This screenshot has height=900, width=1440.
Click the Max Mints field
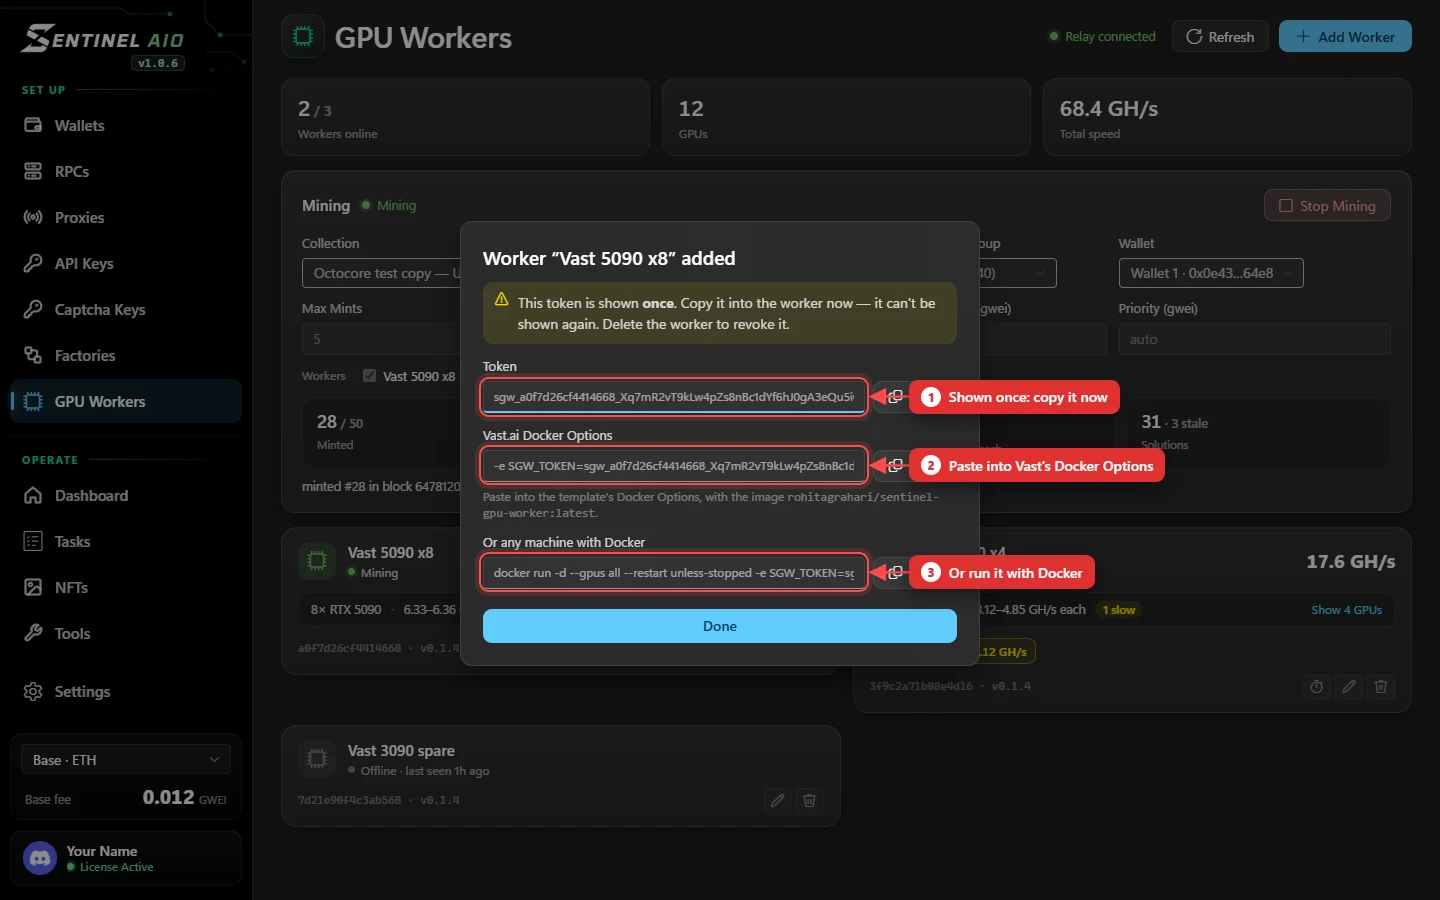click(381, 339)
